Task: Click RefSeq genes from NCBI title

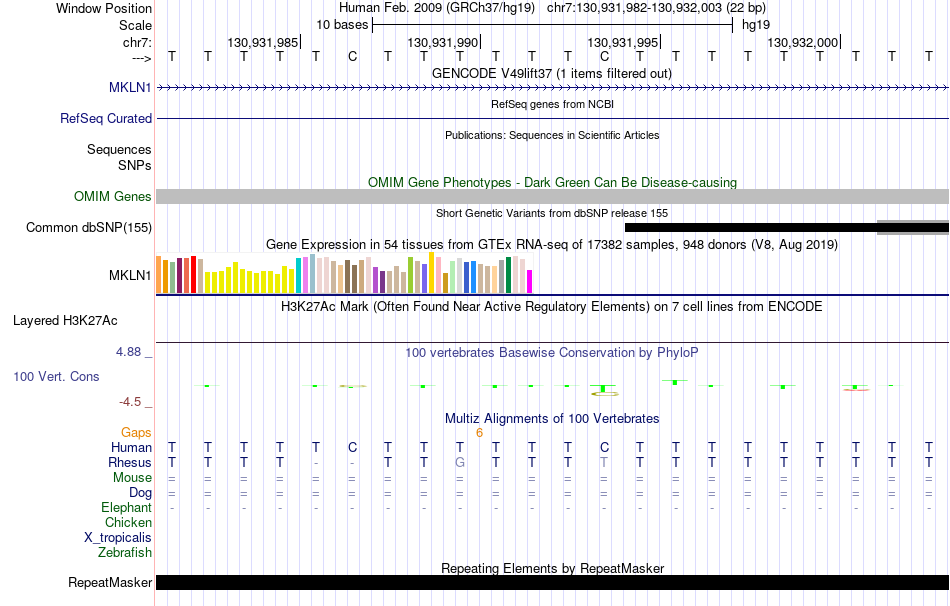Action: pos(552,104)
